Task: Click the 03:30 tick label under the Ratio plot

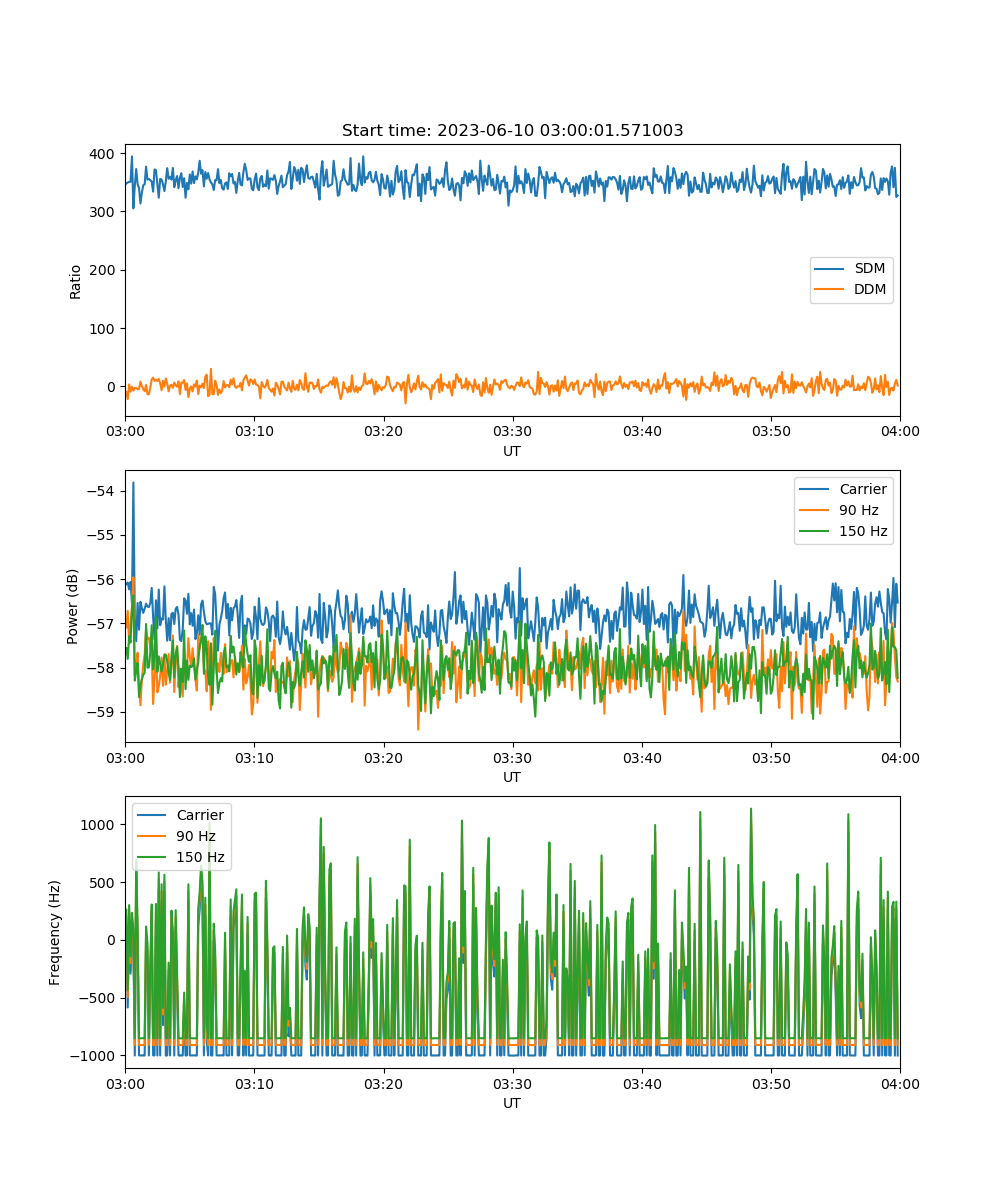Action: coord(512,431)
